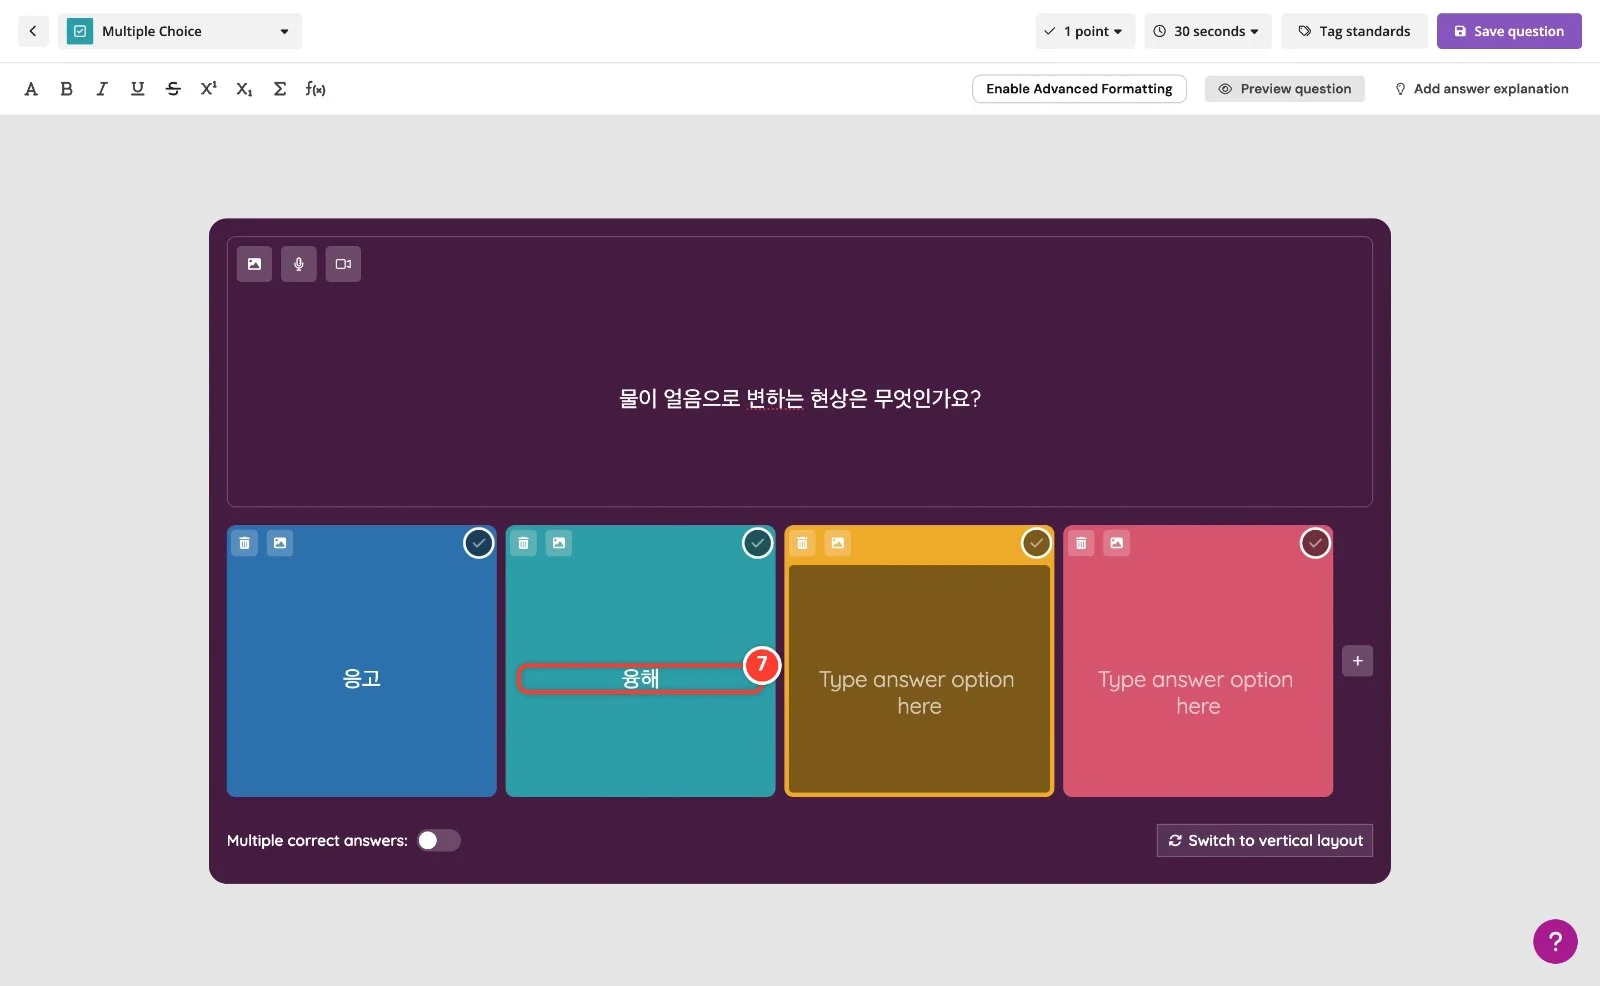Apply strikethrough formatting

[x=173, y=89]
